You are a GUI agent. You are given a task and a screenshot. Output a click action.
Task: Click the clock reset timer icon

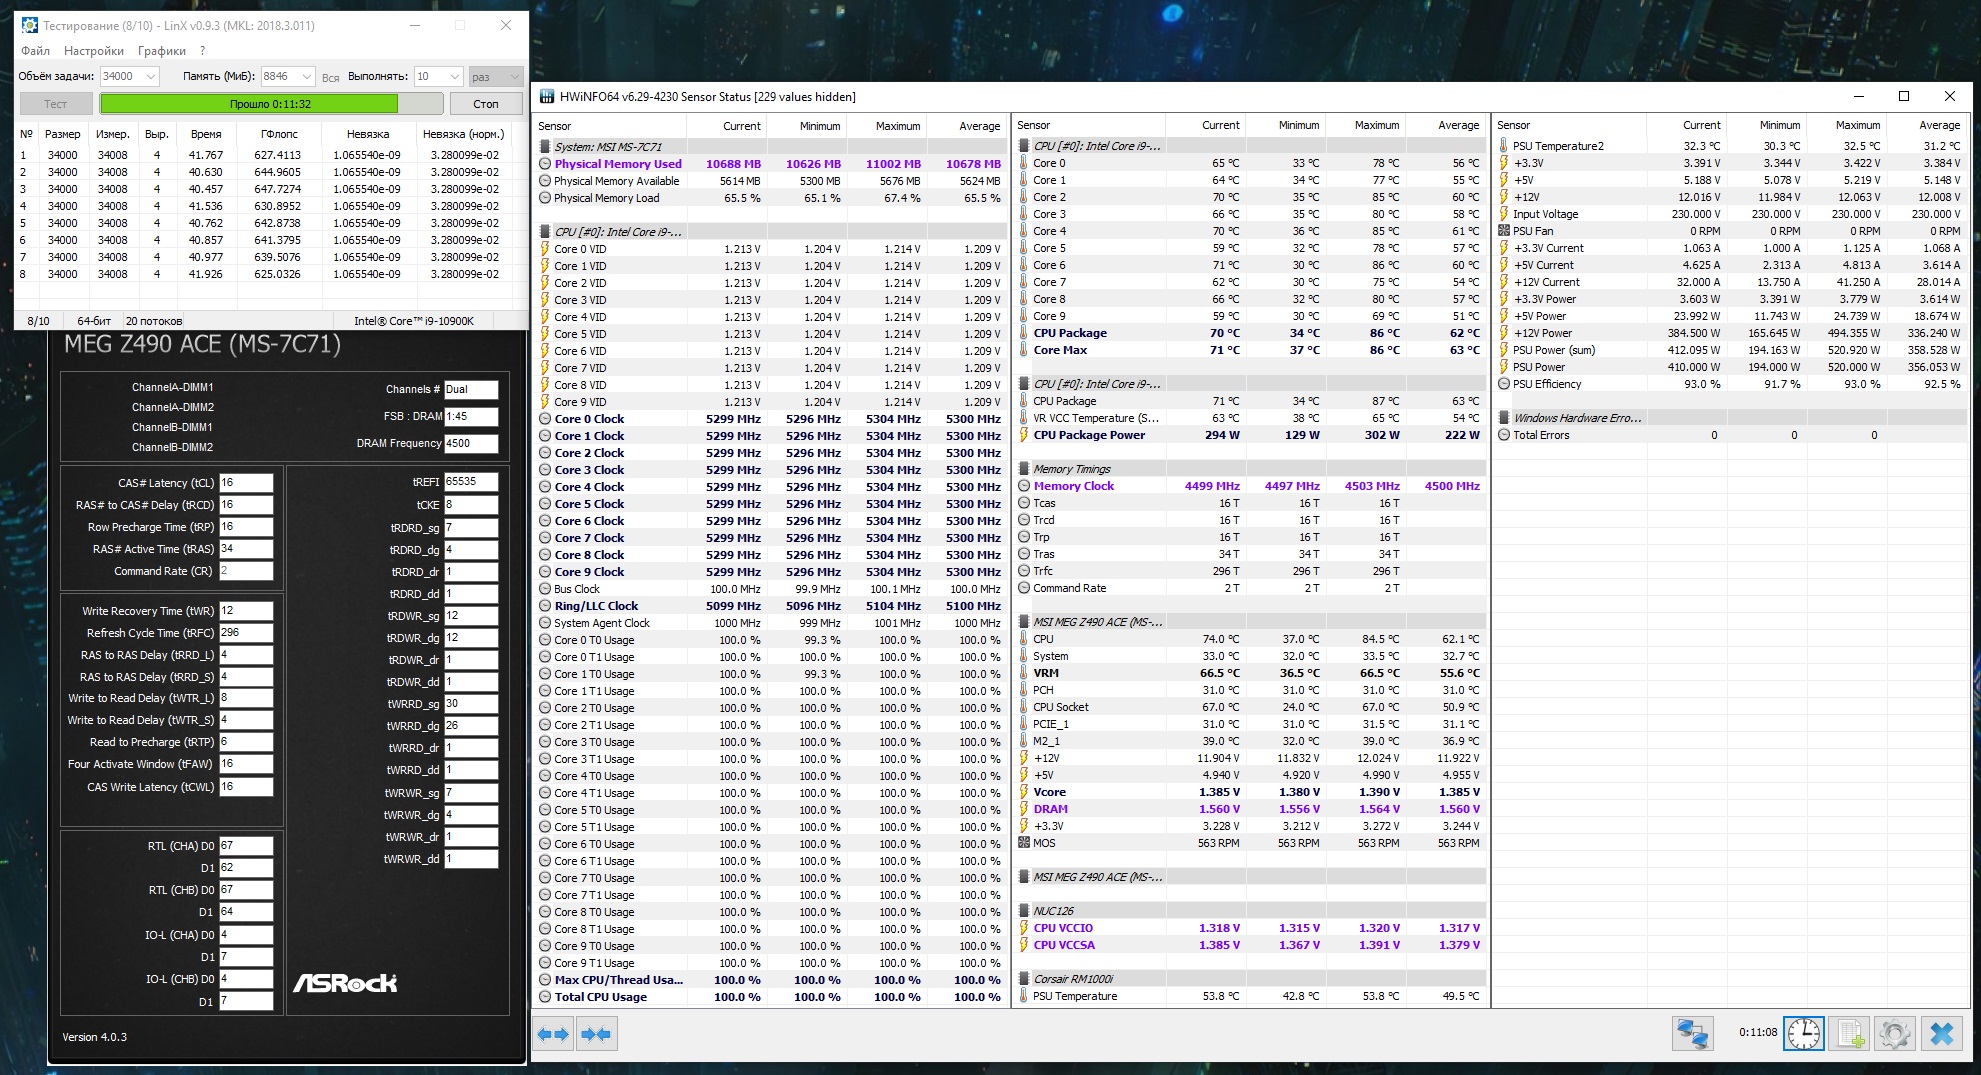1804,1033
